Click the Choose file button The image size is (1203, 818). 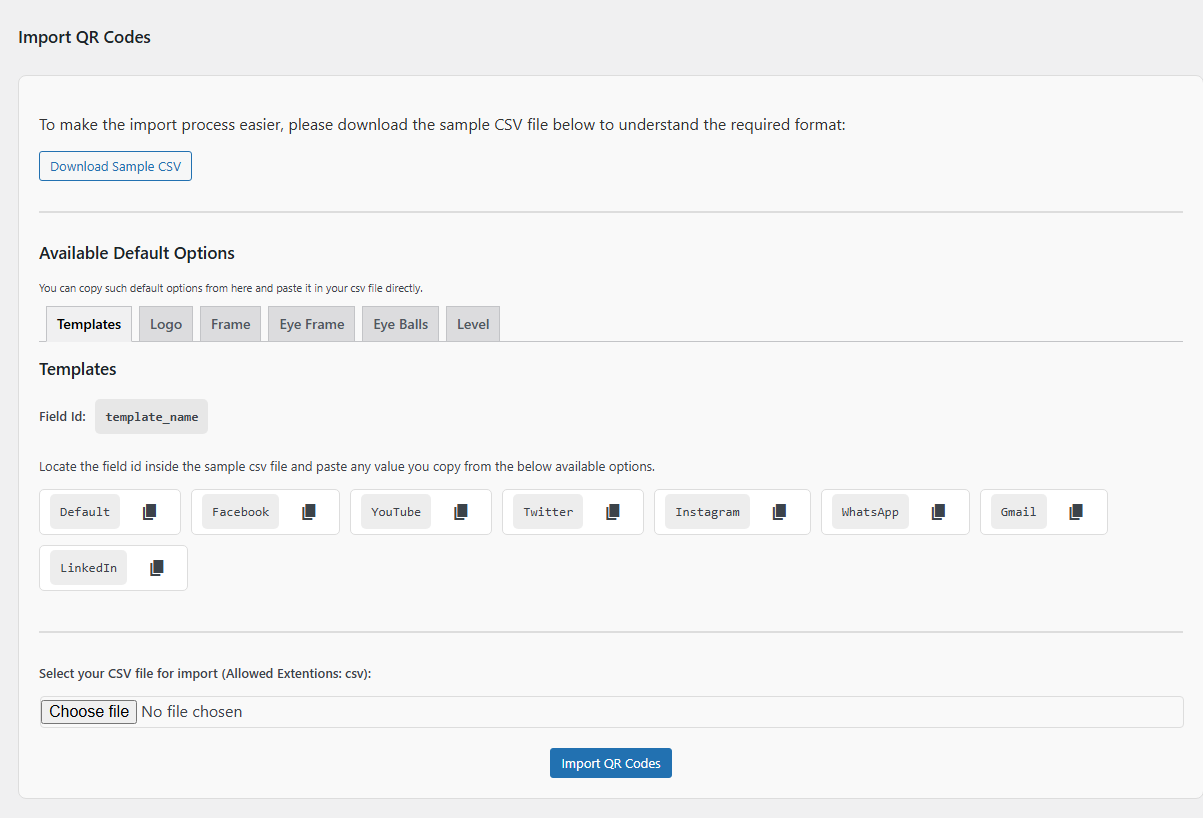pyautogui.click(x=89, y=712)
